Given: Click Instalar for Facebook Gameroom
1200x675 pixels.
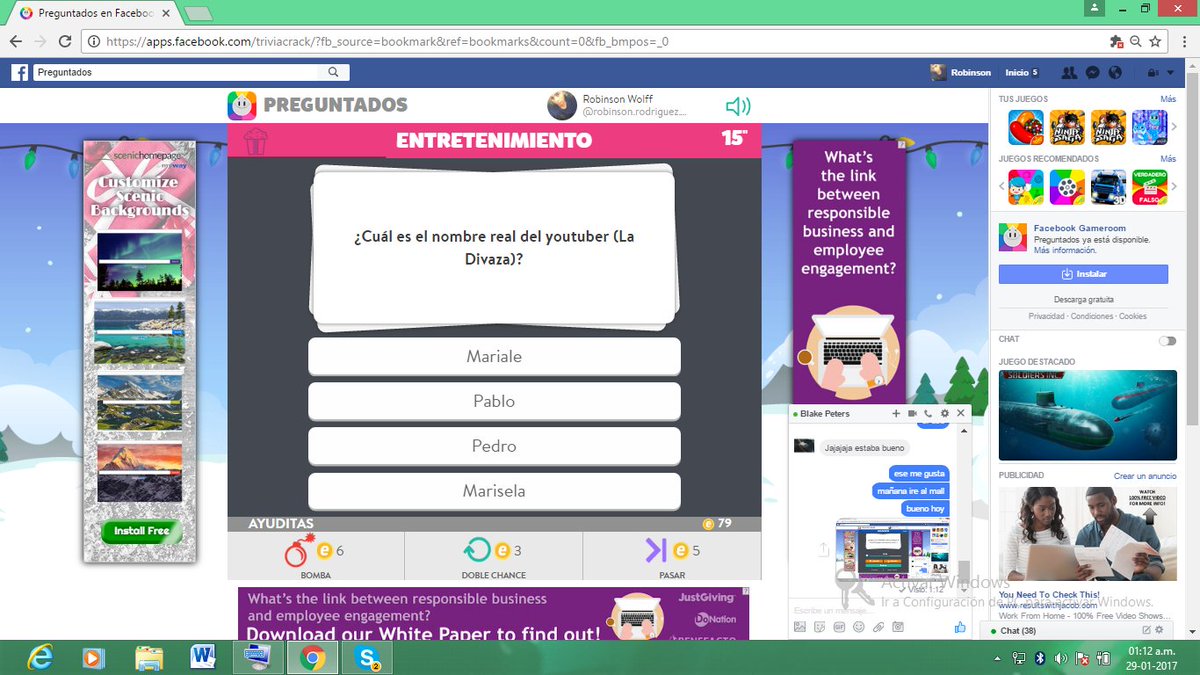Looking at the screenshot, I should [x=1083, y=274].
